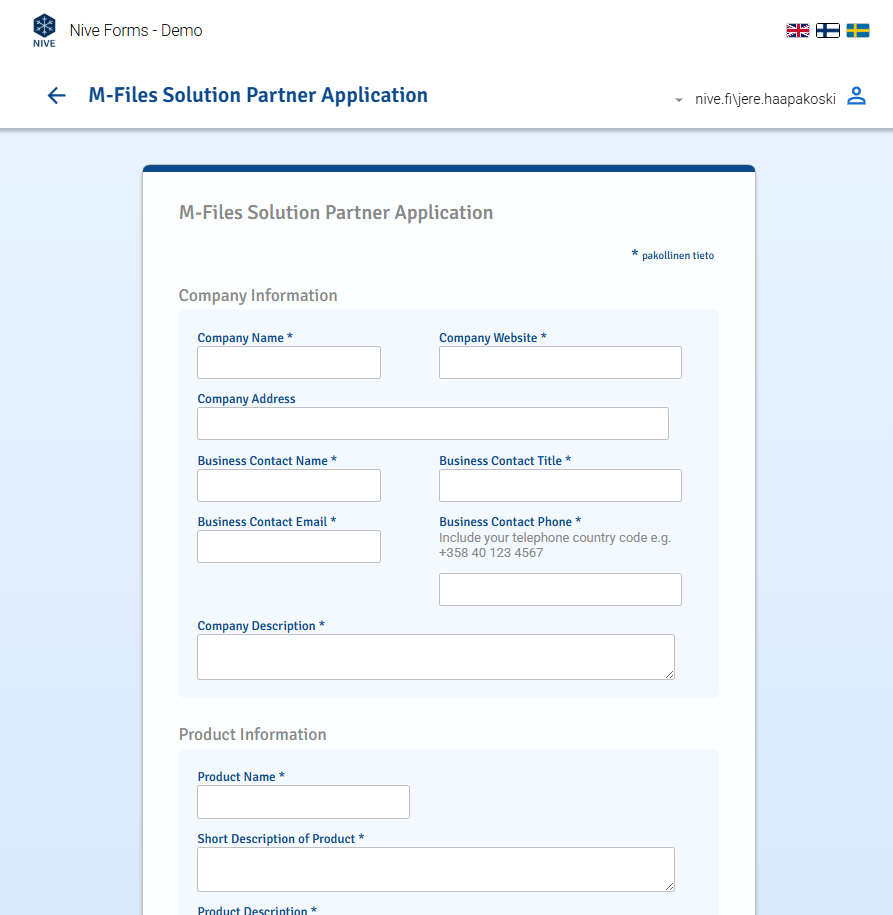Focus the Business Contact Title field
The height and width of the screenshot is (915, 893).
point(560,486)
